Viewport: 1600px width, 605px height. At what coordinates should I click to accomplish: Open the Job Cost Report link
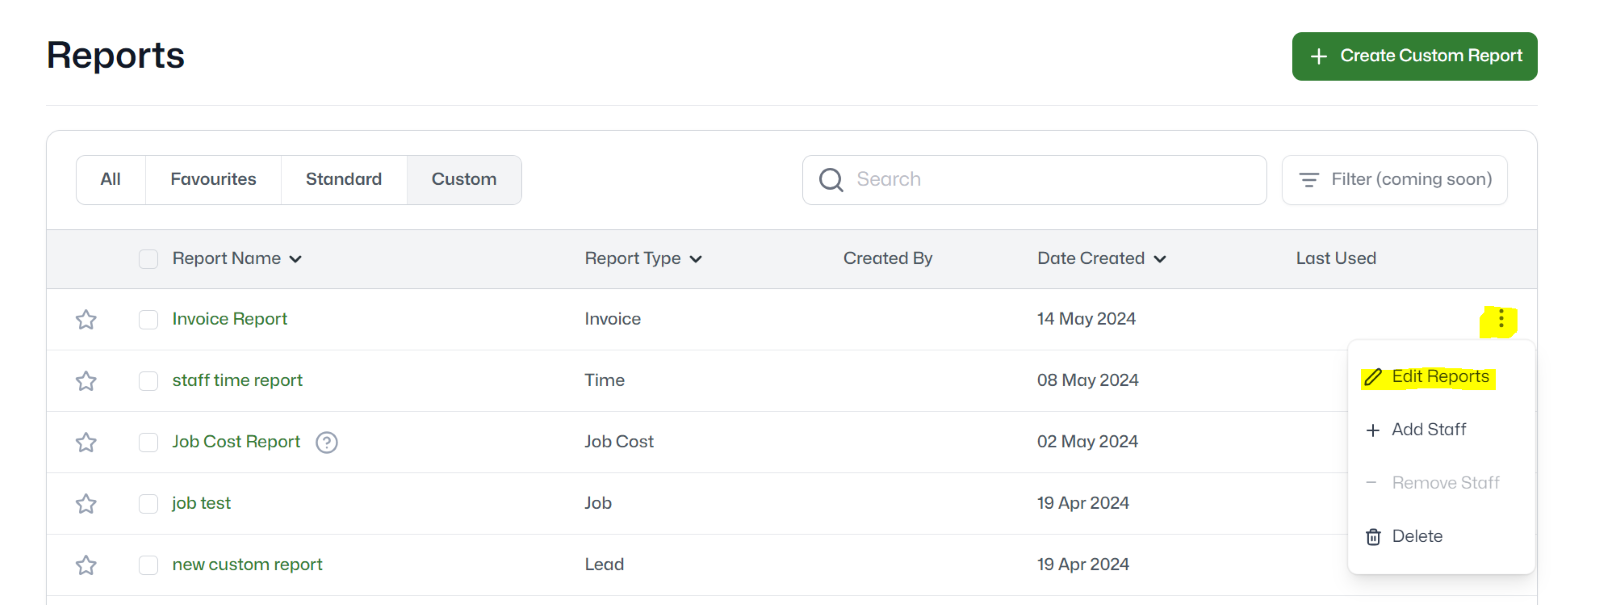click(236, 442)
